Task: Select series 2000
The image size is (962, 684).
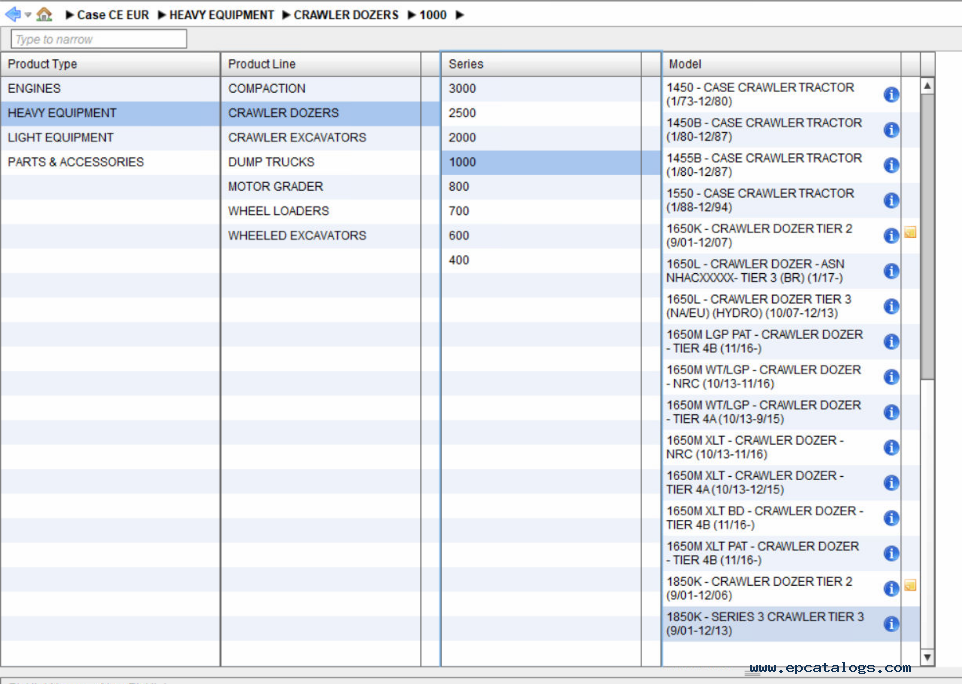Action: pos(551,137)
